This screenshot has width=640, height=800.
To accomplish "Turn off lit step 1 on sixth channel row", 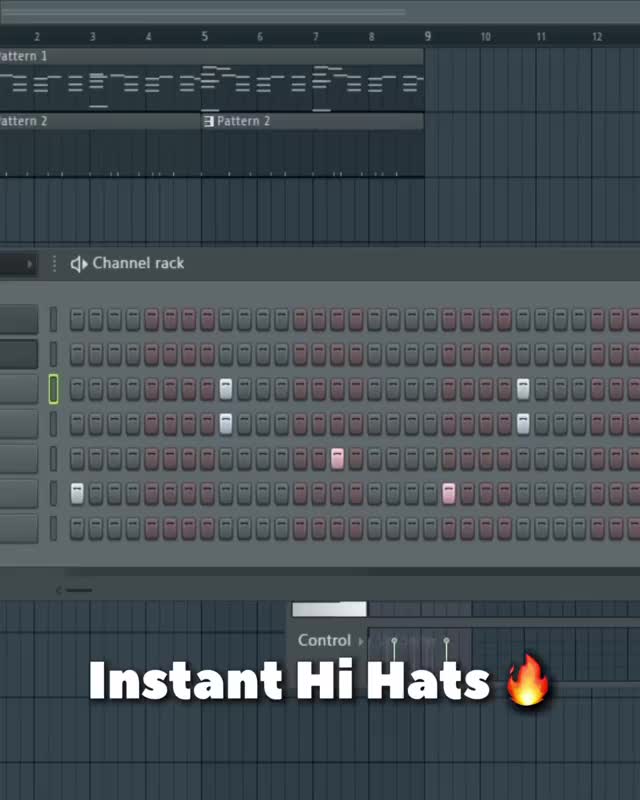I will point(77,493).
